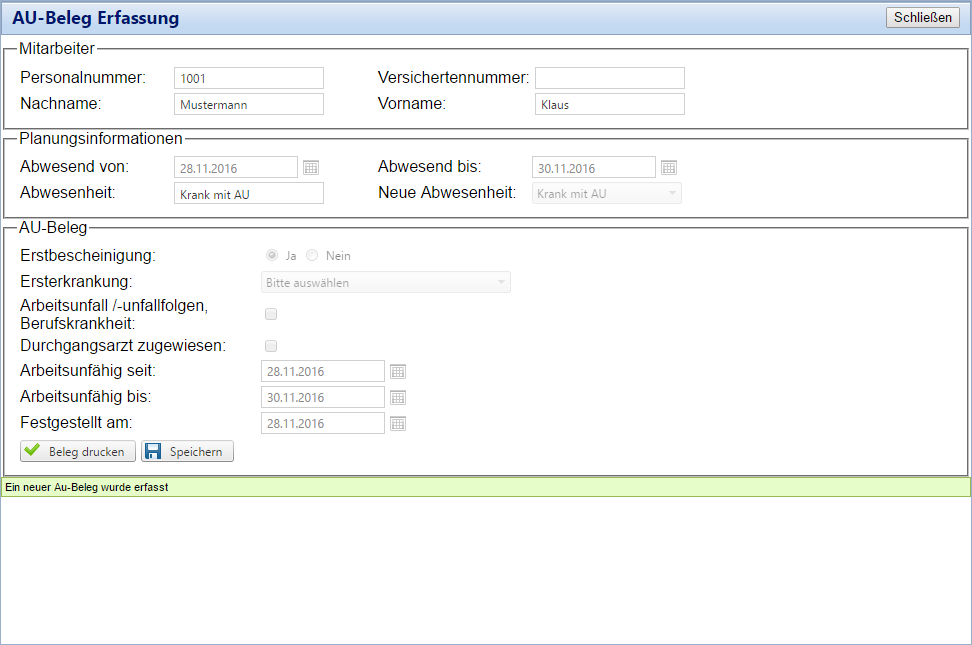Open calendar picker for Abwesend bis

(669, 167)
